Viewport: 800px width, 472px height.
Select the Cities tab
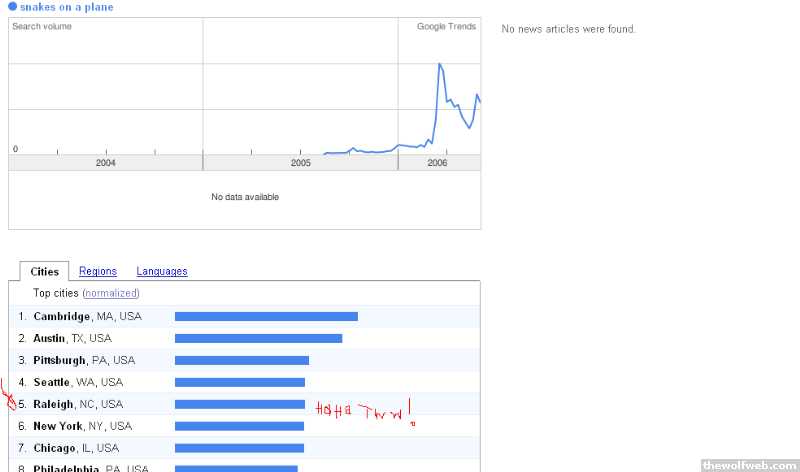pyautogui.click(x=45, y=271)
